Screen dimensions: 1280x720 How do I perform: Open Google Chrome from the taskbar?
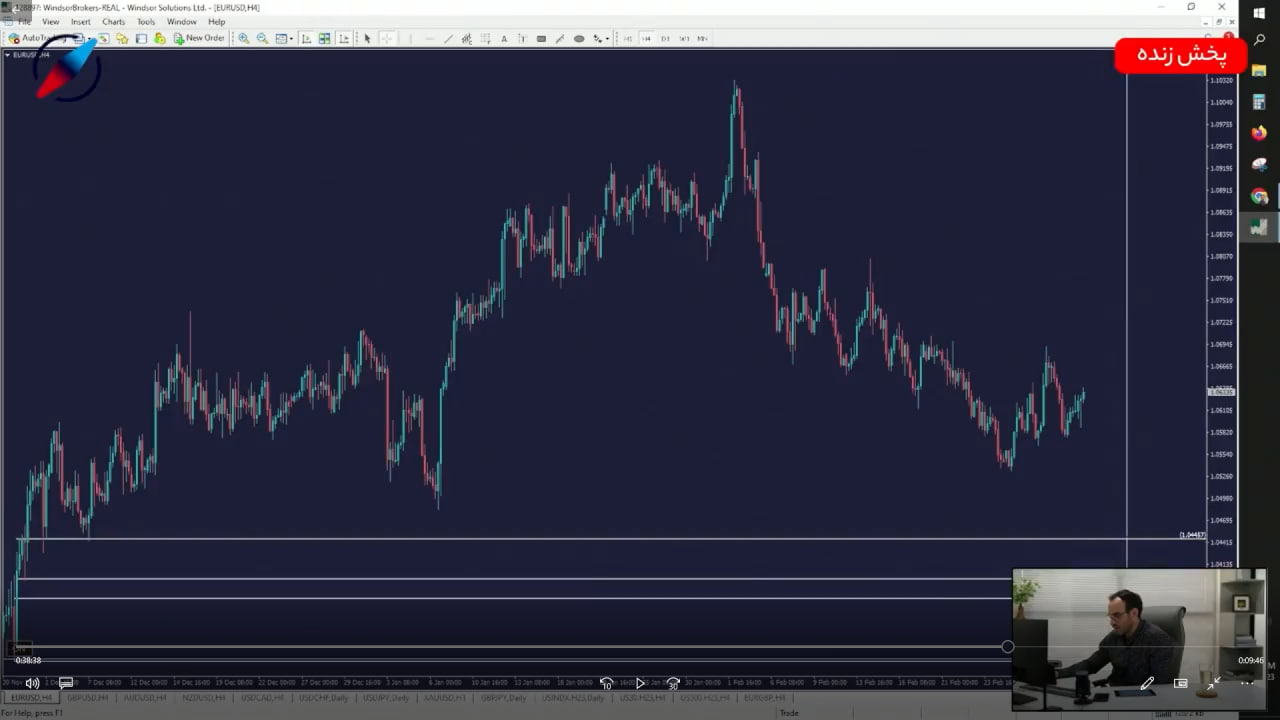[x=1259, y=196]
